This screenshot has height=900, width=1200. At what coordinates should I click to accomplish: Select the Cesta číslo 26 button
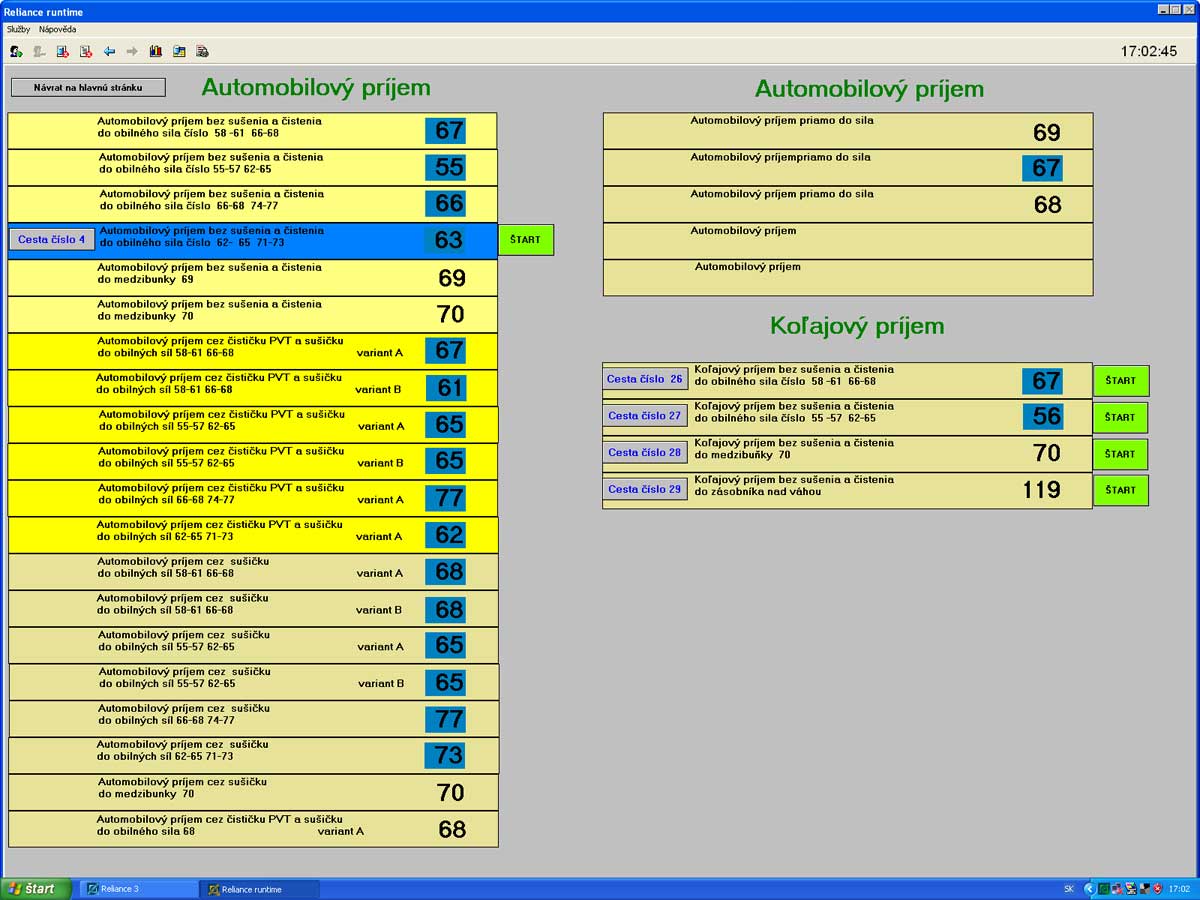coord(645,380)
